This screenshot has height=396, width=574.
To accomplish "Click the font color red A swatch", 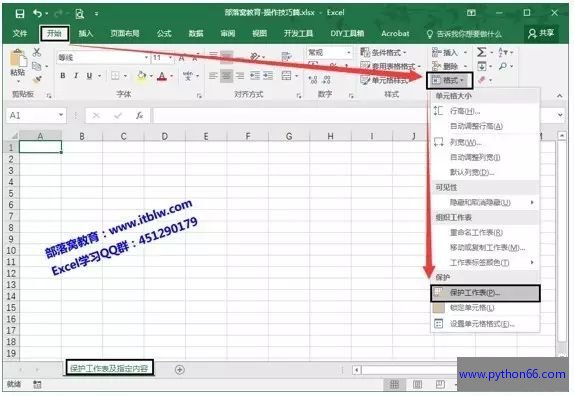I will click(x=162, y=76).
